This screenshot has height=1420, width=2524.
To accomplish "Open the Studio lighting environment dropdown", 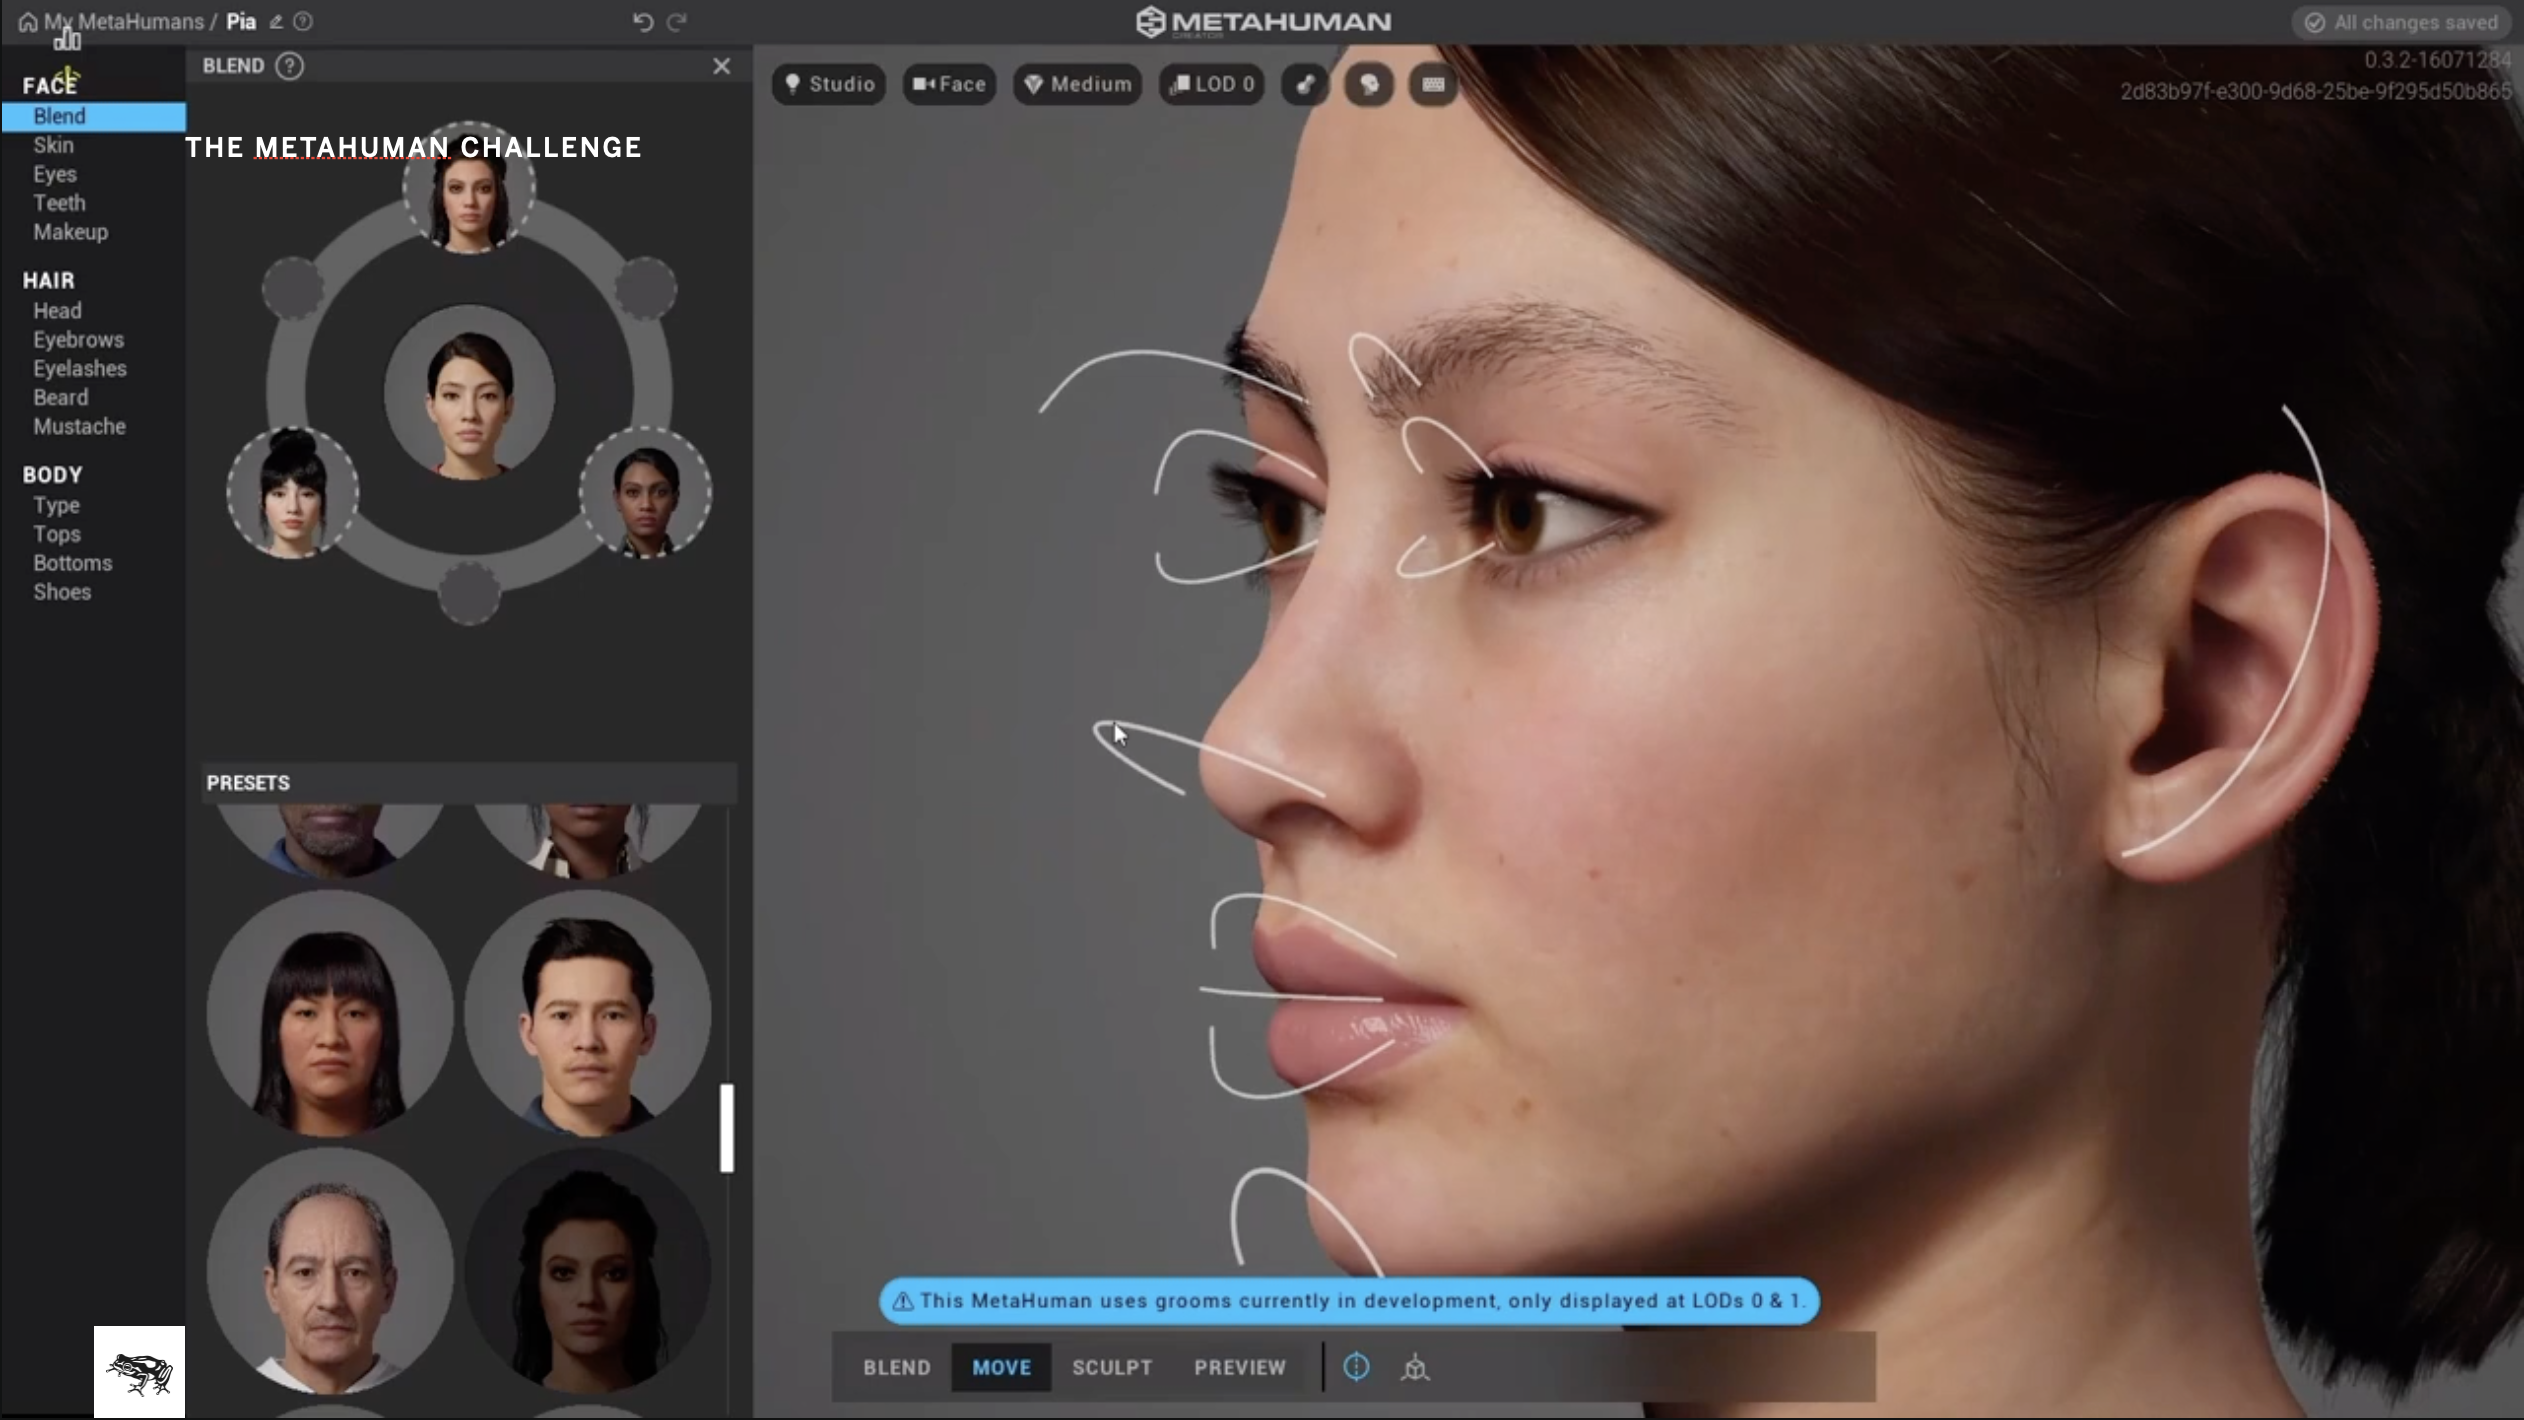I will tap(829, 84).
